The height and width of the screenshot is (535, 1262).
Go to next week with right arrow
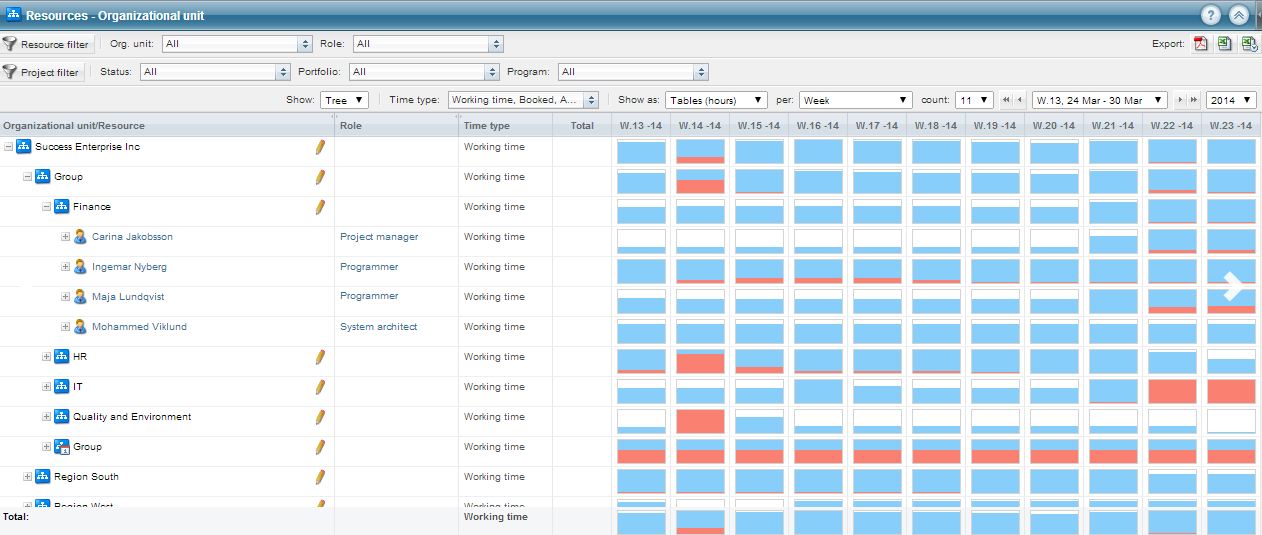point(1180,100)
